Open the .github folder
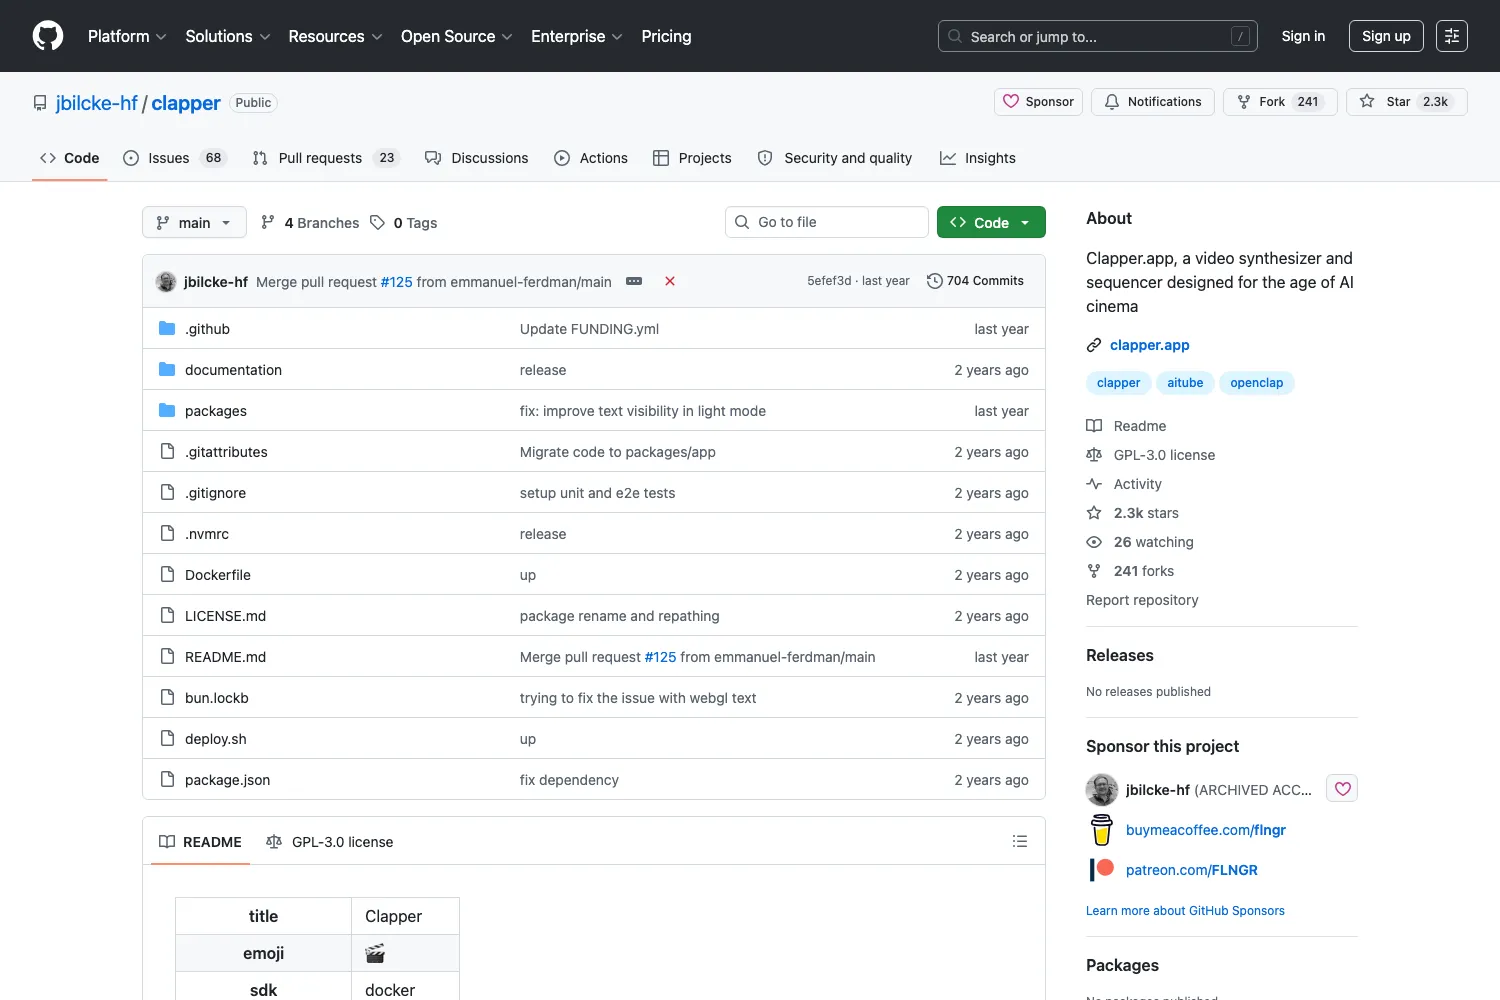This screenshot has height=1000, width=1500. click(207, 329)
